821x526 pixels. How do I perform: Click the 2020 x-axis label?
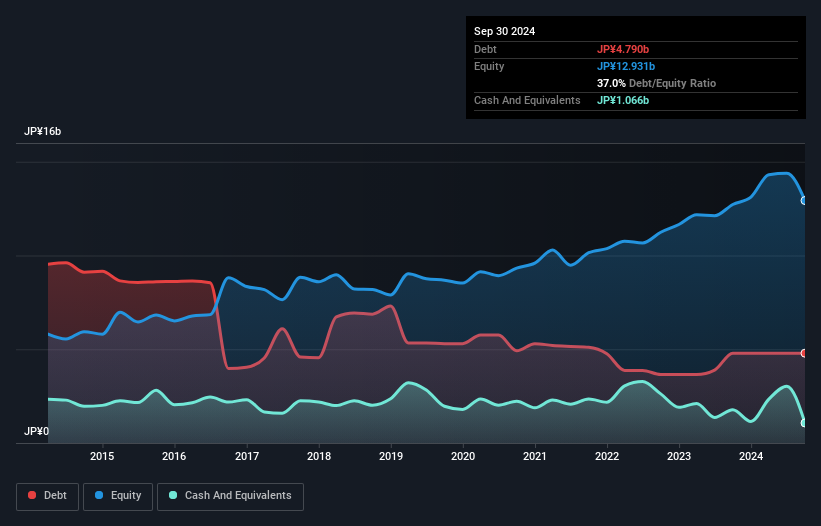(x=463, y=456)
